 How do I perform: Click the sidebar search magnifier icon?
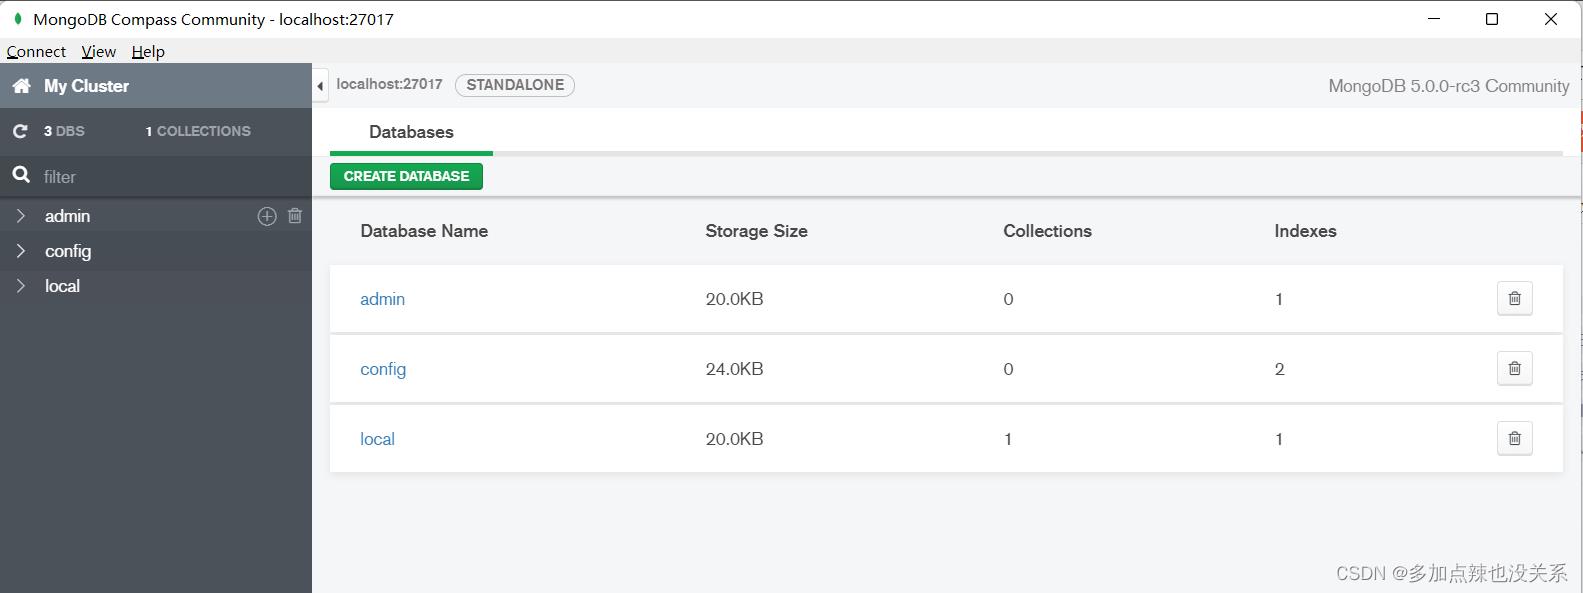point(21,176)
